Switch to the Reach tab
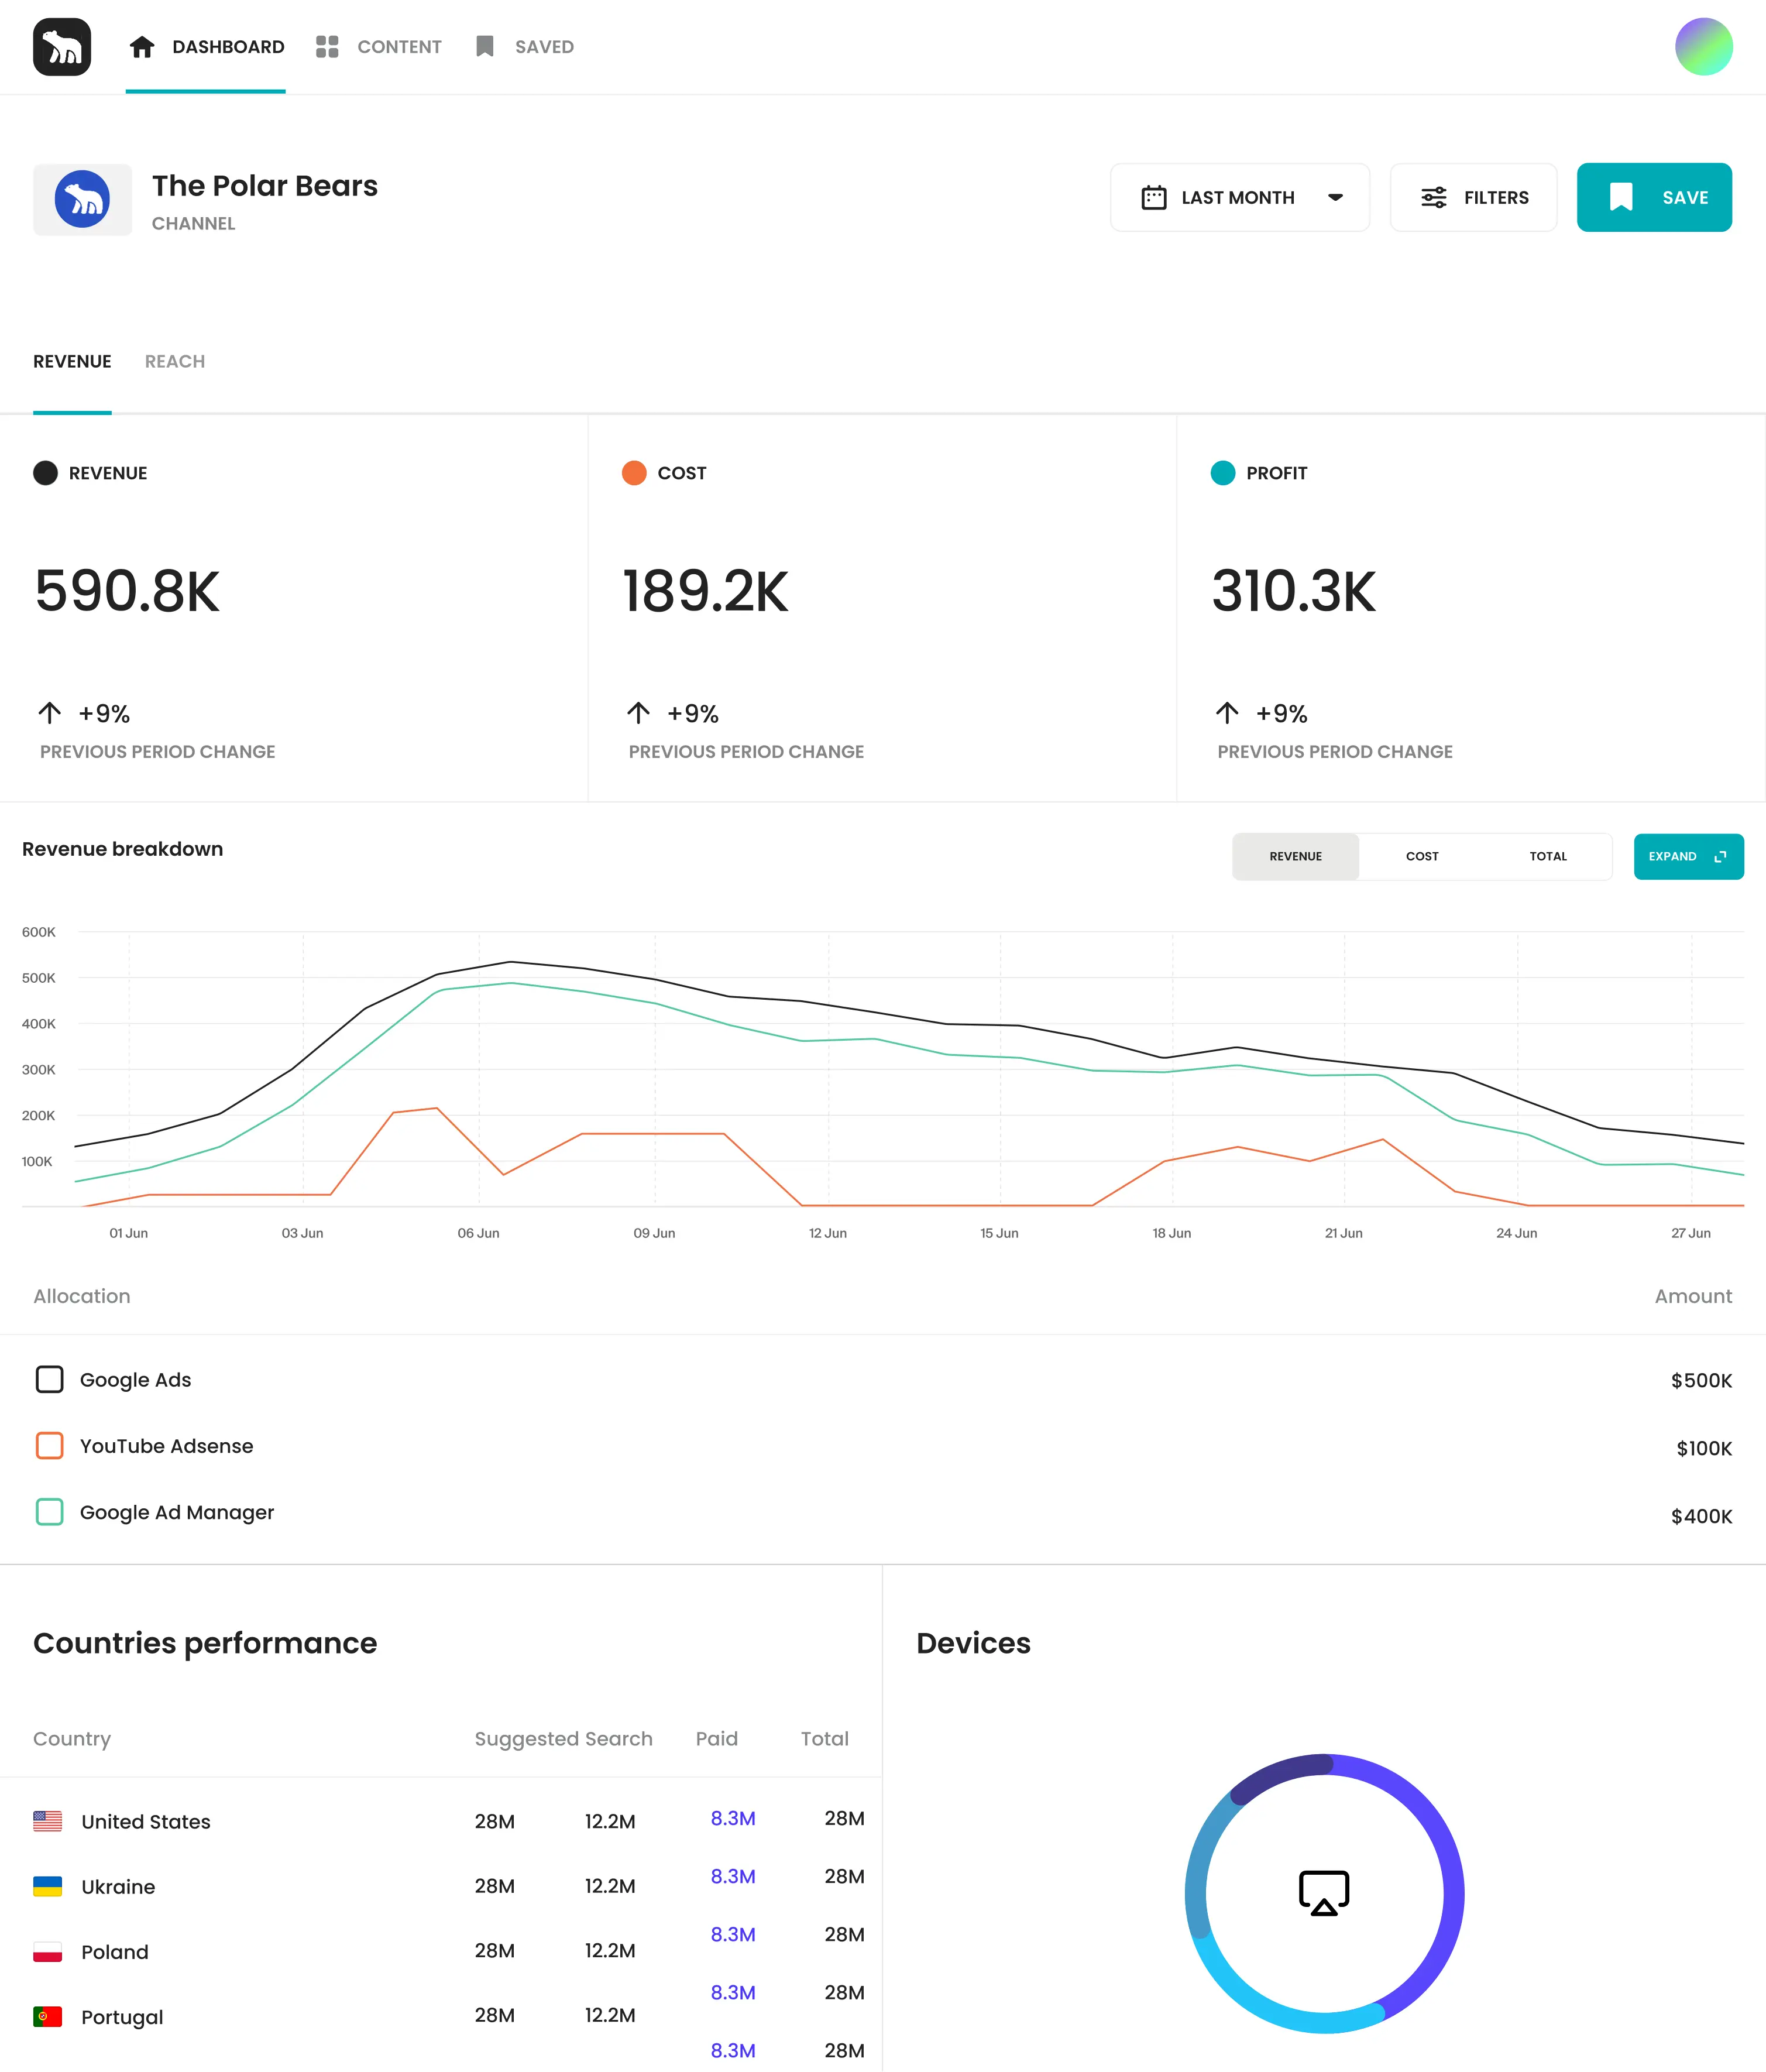The image size is (1766, 2072). point(175,362)
